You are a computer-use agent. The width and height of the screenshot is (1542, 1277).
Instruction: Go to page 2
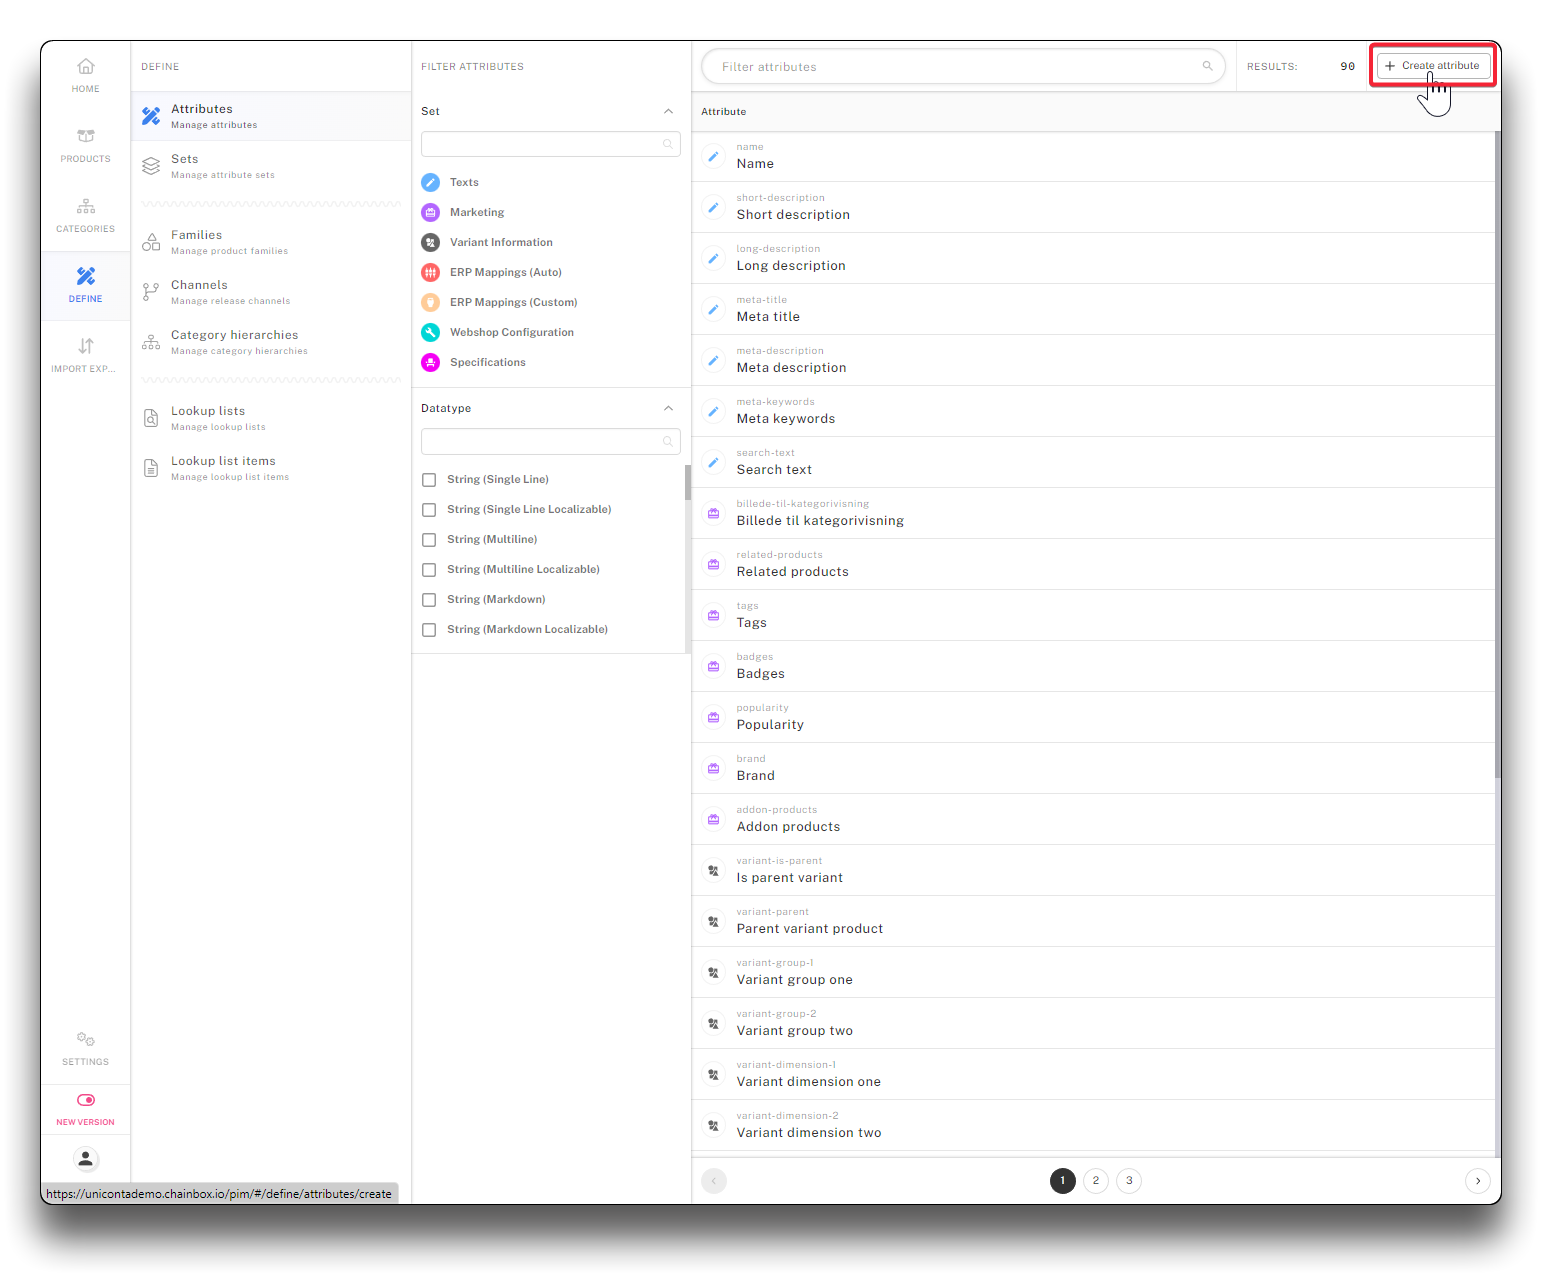tap(1096, 1181)
